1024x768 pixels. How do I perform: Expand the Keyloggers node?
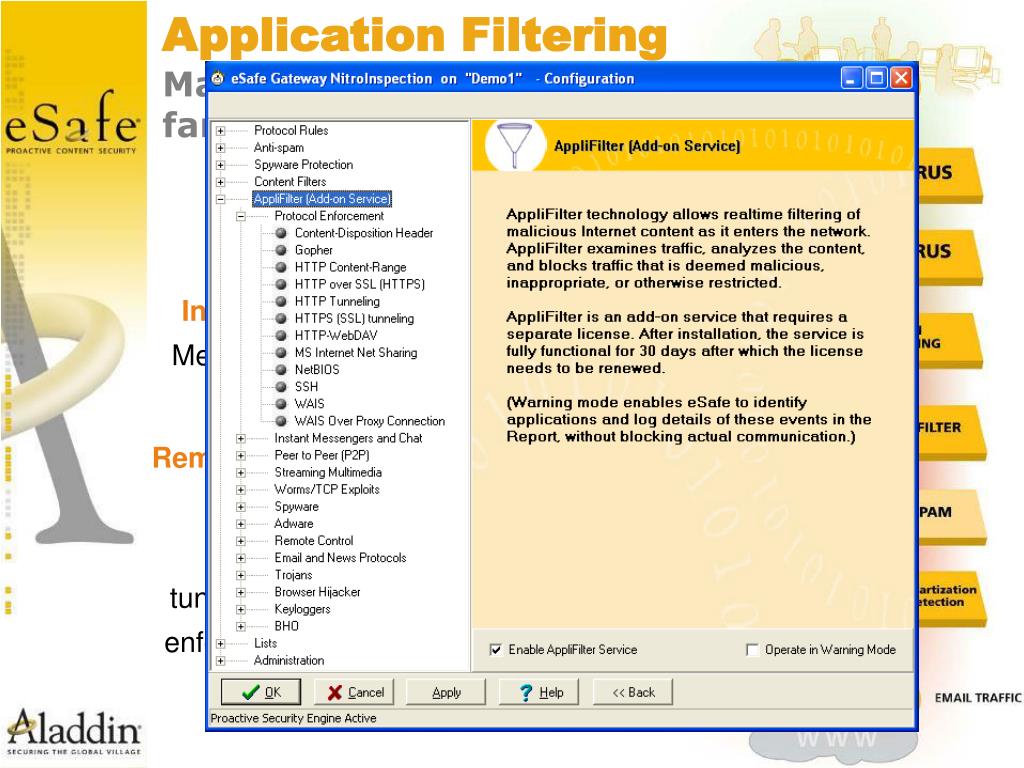[241, 609]
